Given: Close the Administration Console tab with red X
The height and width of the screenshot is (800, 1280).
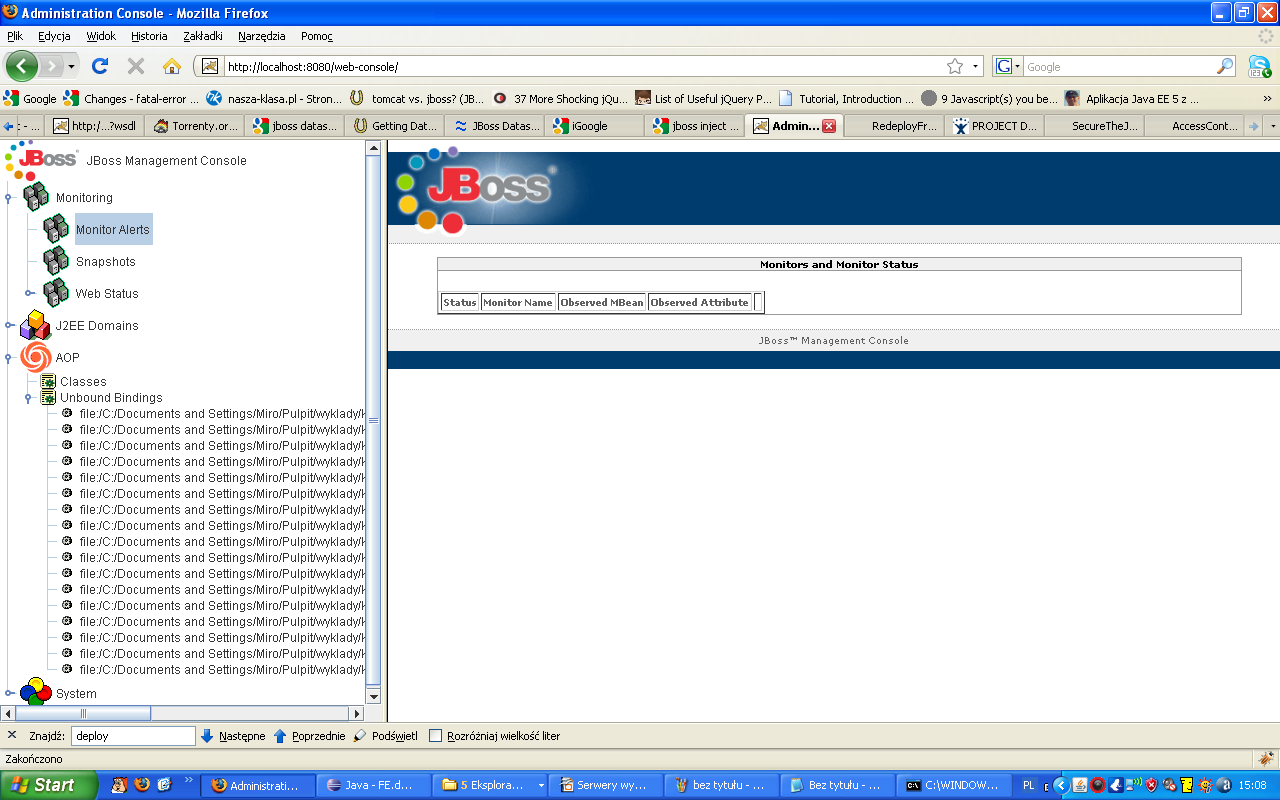Looking at the screenshot, I should pos(828,126).
